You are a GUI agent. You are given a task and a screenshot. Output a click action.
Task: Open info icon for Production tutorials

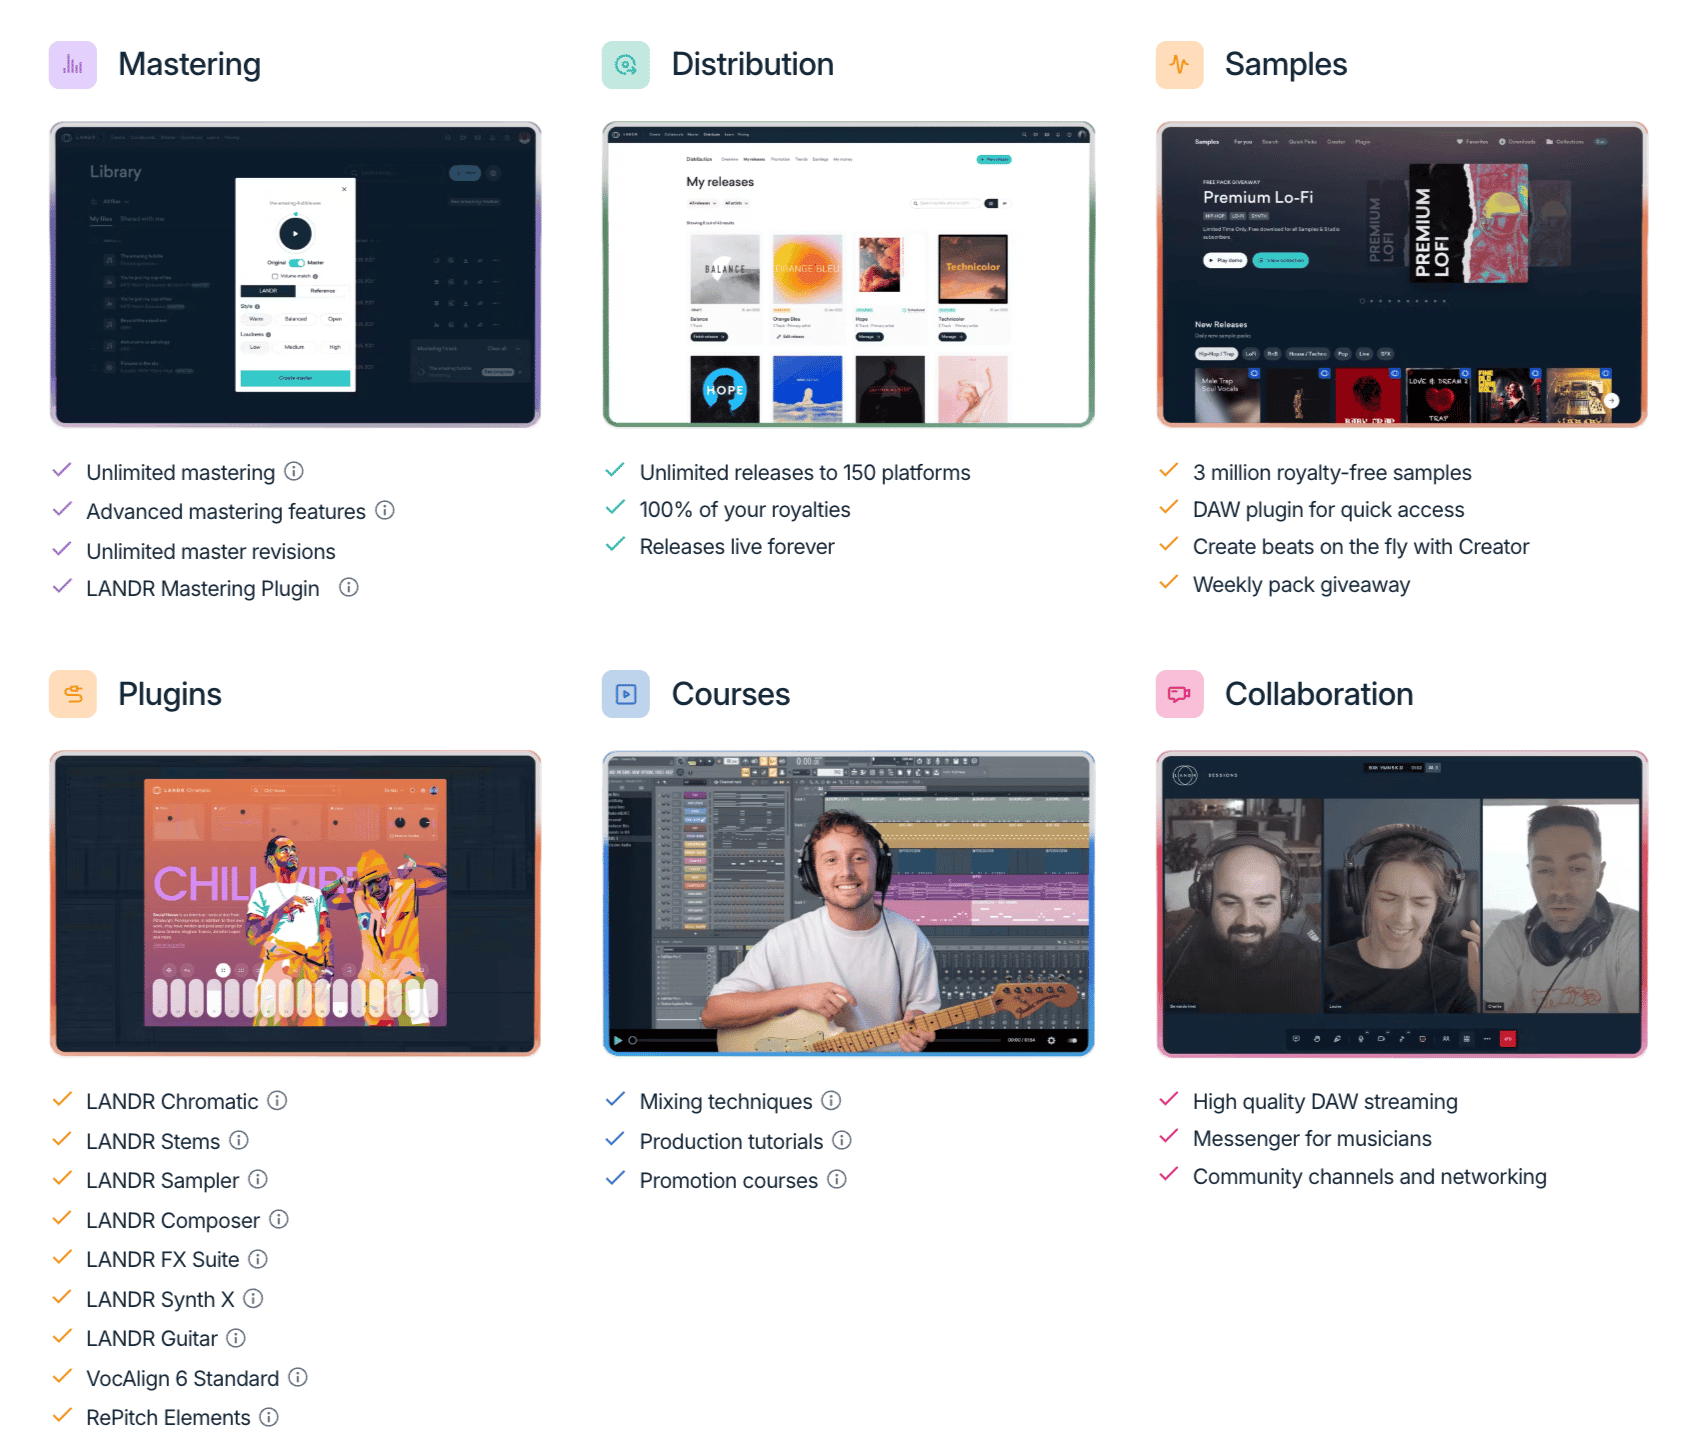[842, 1140]
